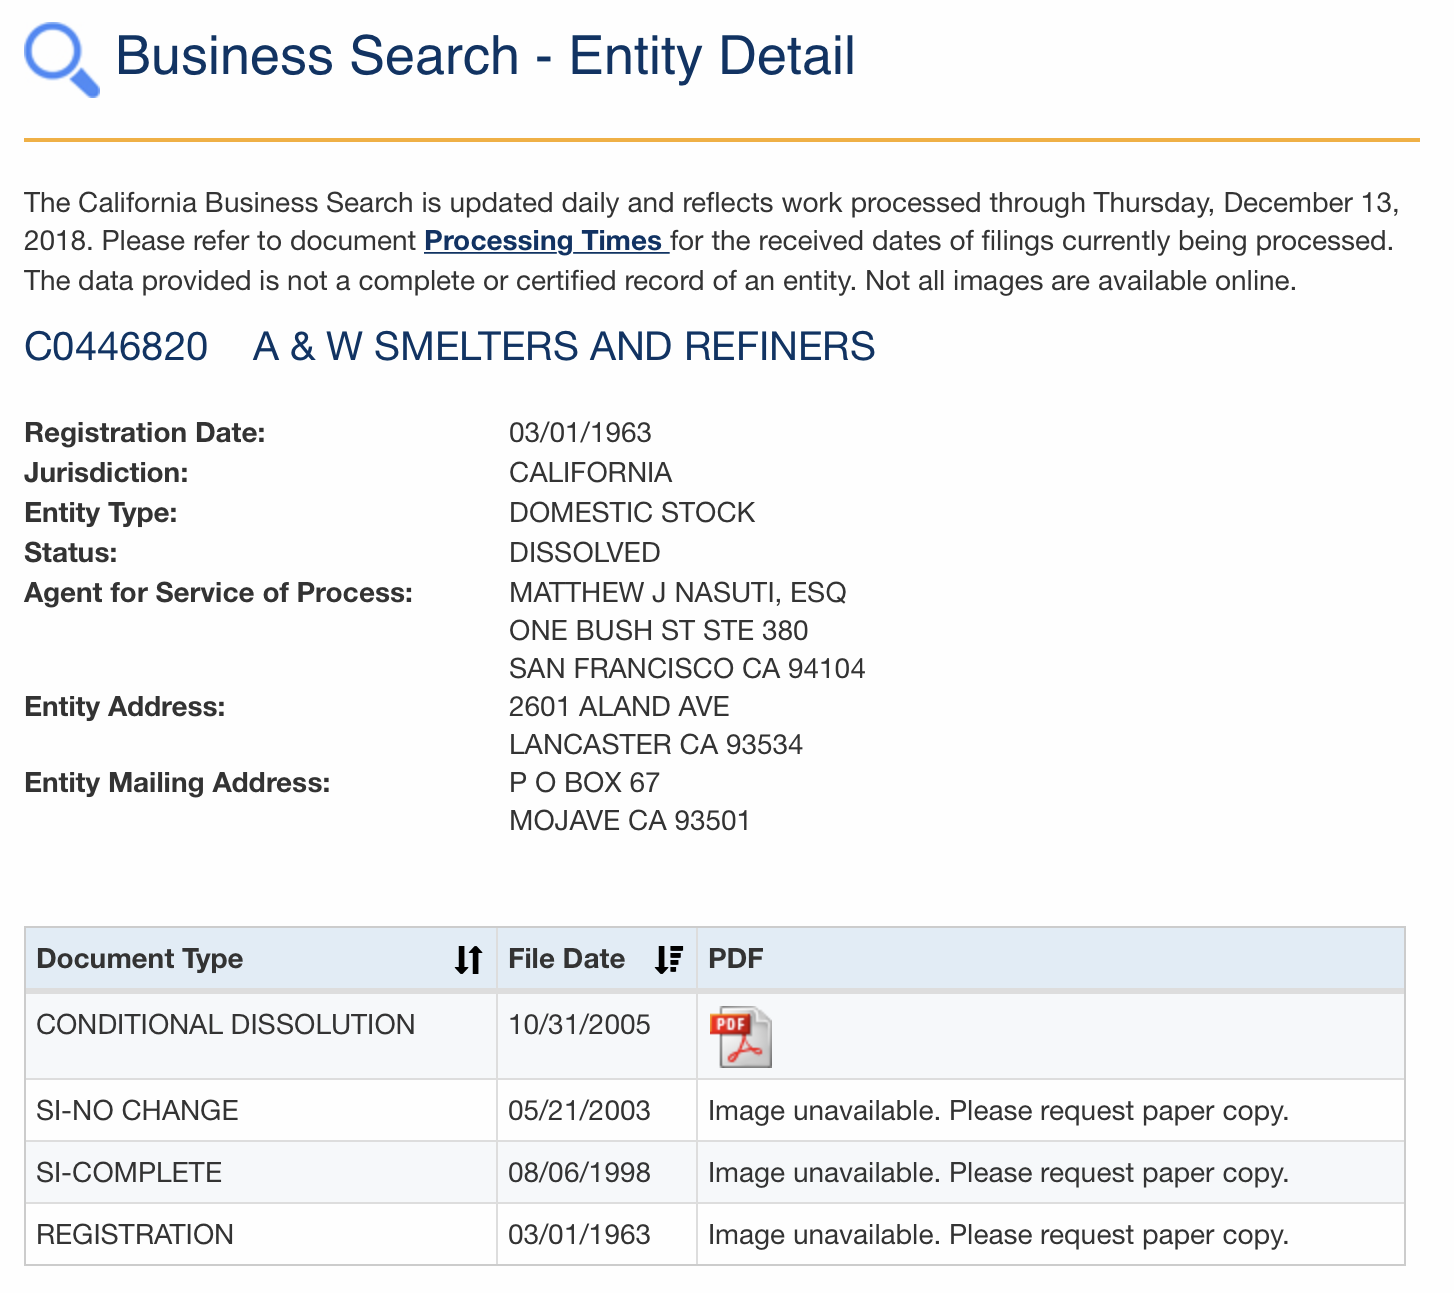This screenshot has height=1293, width=1454.
Task: Click the entity name A & W Smelters and Refiners
Action: (564, 347)
